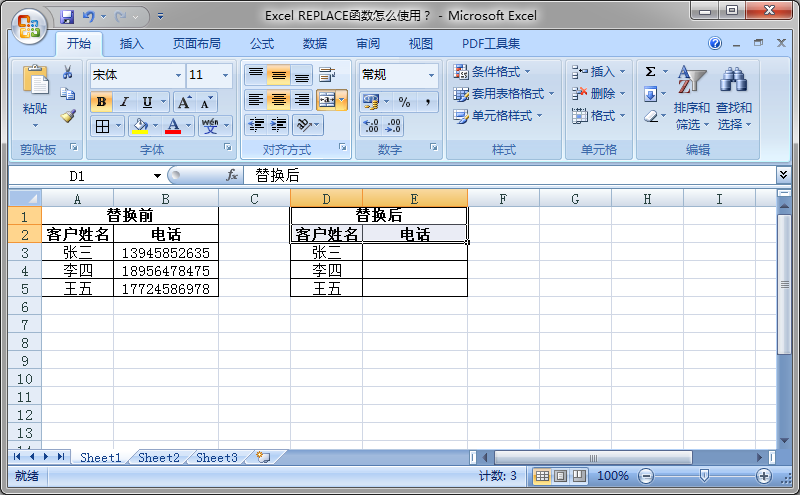Open the Fill down icon
Image resolution: width=800 pixels, height=495 pixels.
tap(651, 94)
